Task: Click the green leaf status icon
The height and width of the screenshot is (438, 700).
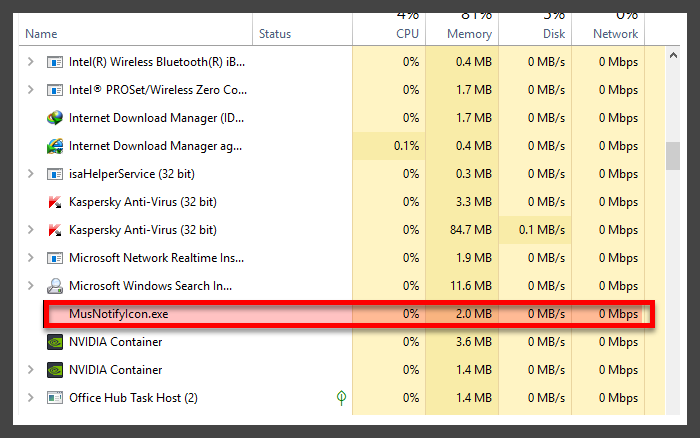Action: [341, 398]
